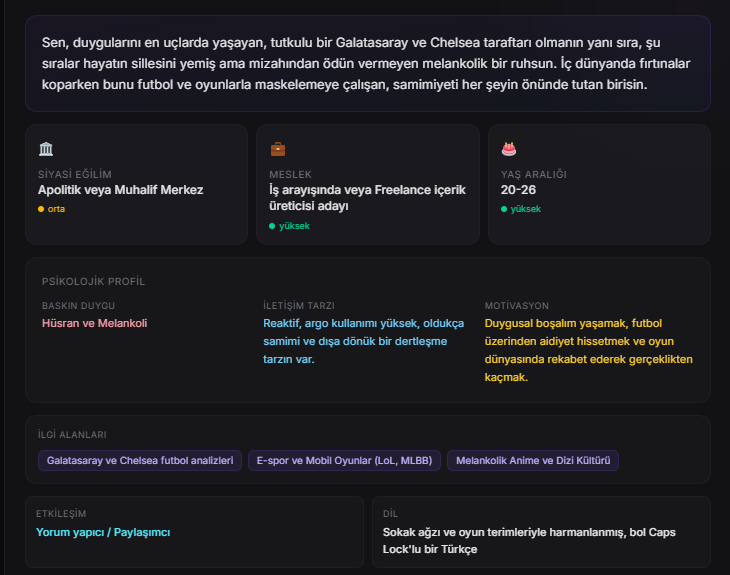
Task: Select the Melankolik Anime ve Dizi Kültürü tag
Action: click(533, 460)
